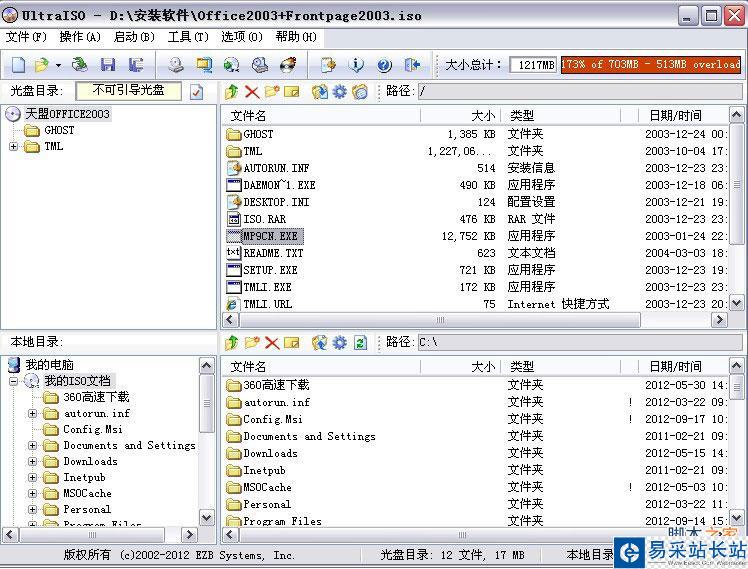Click the orange capacity overload bar

651,64
